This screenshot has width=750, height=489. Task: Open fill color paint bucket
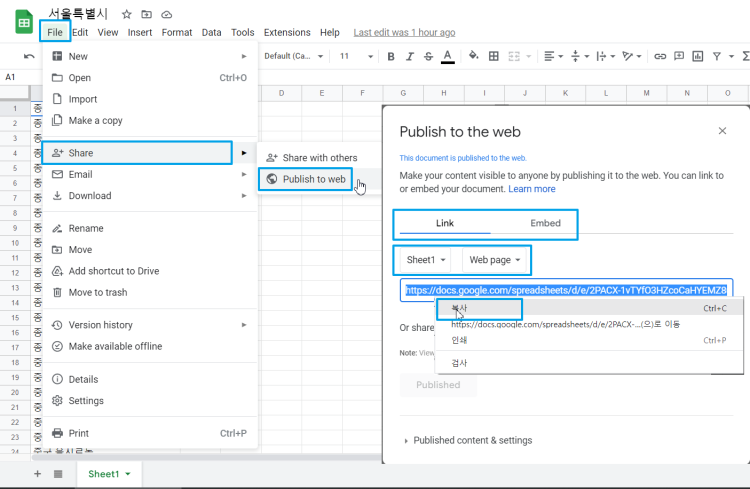[x=473, y=56]
